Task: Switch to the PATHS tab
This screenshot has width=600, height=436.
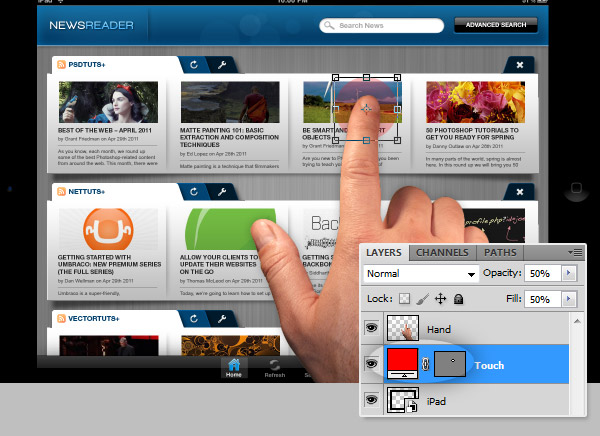Action: pos(500,253)
